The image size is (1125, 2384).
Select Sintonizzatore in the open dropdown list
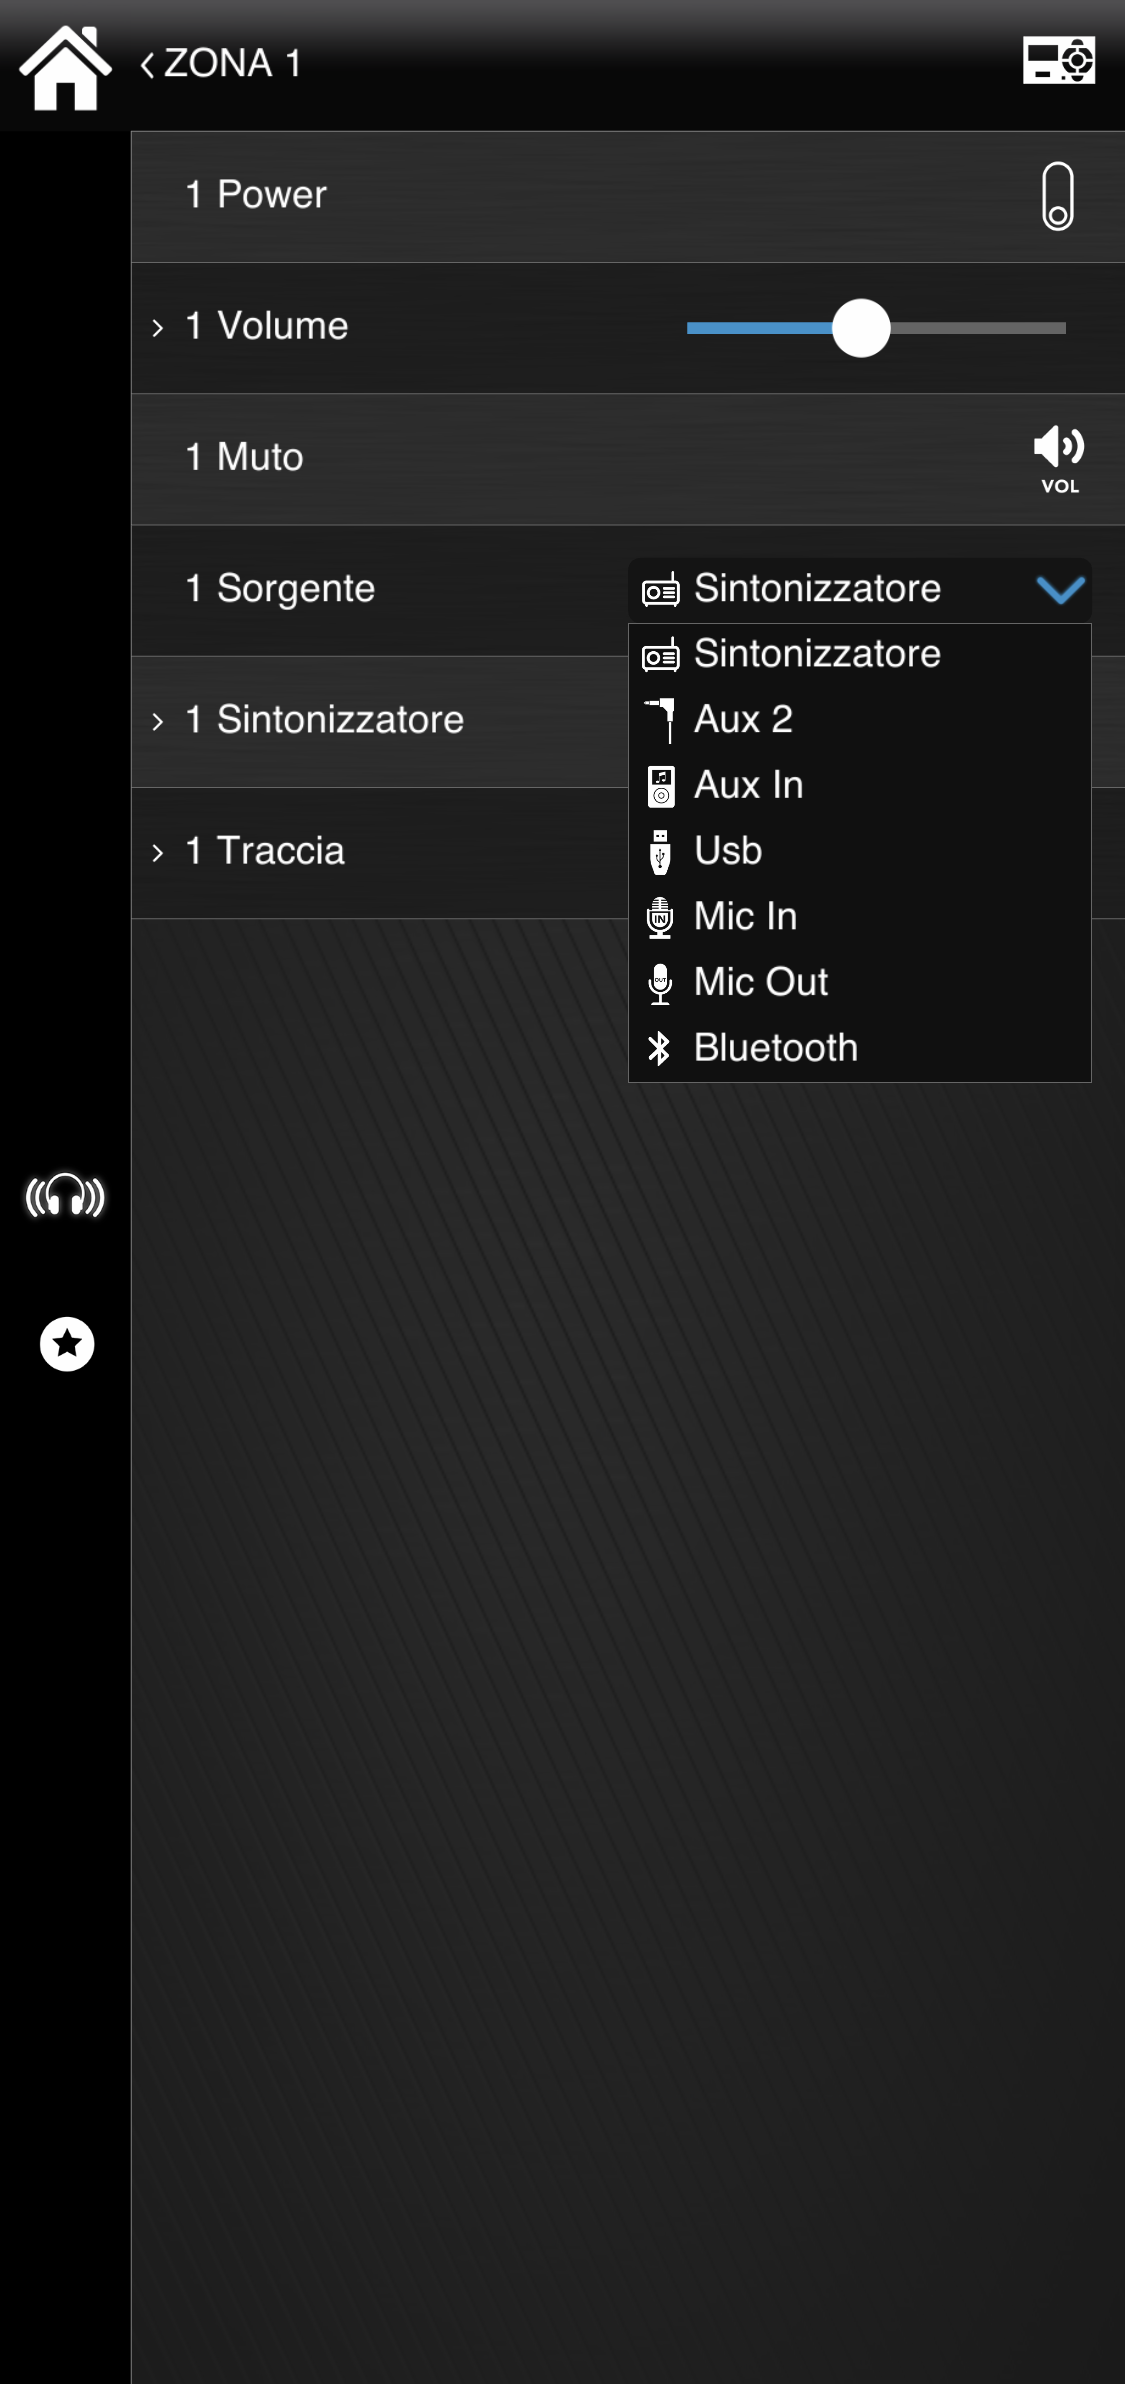click(859, 654)
